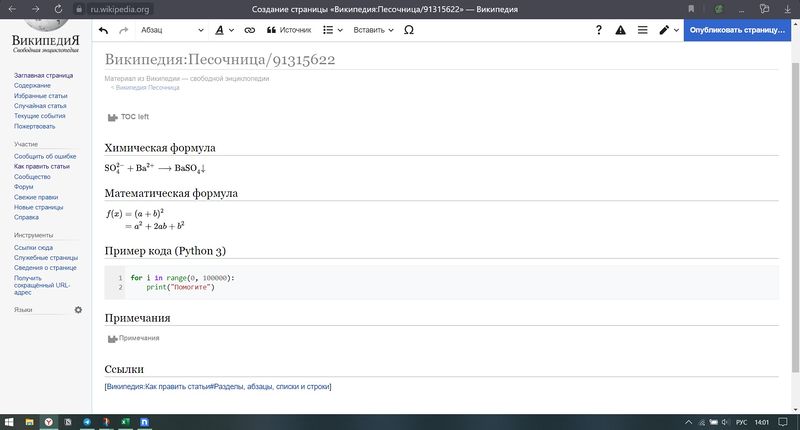Click the languages settings gear icon

click(x=78, y=310)
